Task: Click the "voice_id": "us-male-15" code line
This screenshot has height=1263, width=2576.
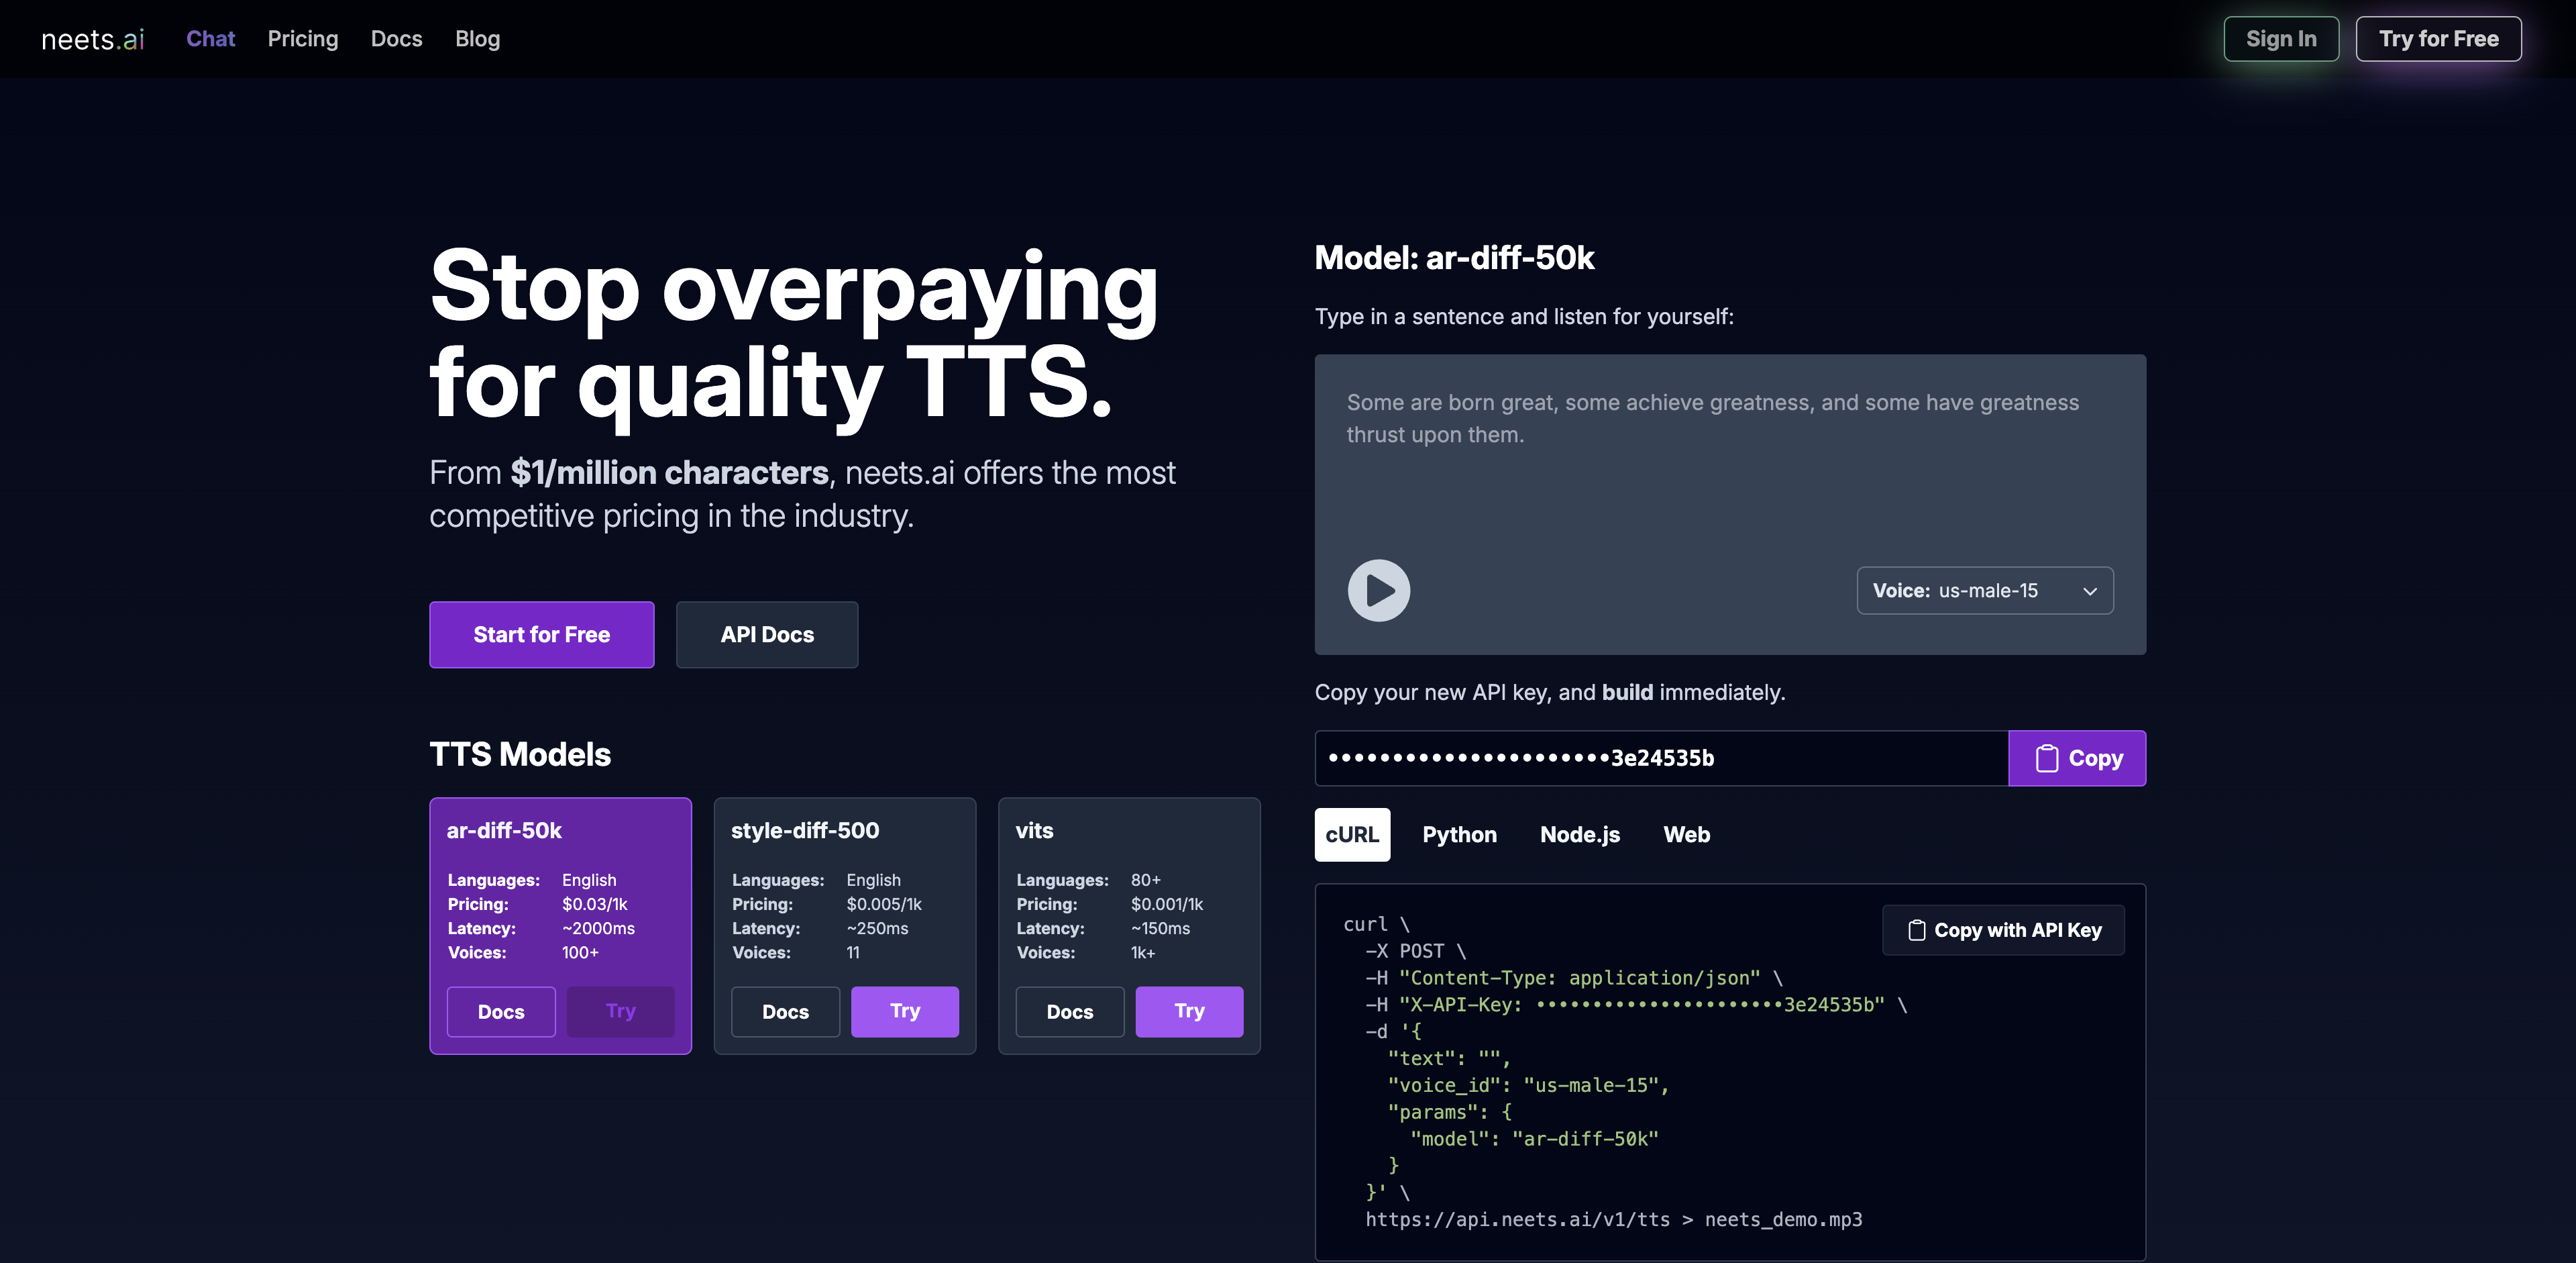Action: click(1528, 1085)
